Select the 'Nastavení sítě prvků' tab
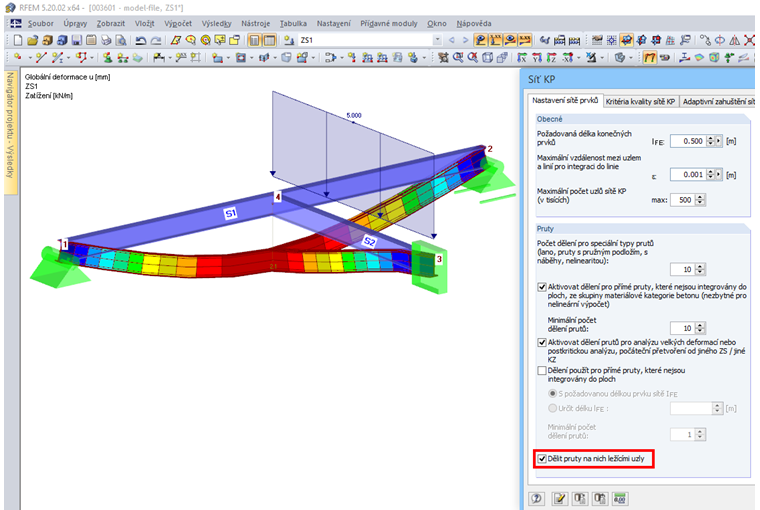 click(x=565, y=100)
